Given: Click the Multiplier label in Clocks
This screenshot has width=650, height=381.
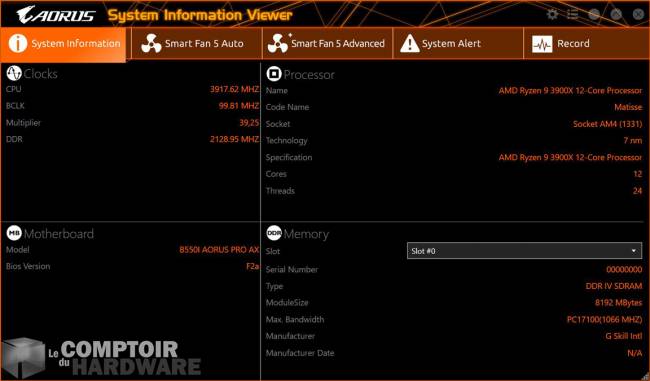Looking at the screenshot, I should pyautogui.click(x=23, y=123).
